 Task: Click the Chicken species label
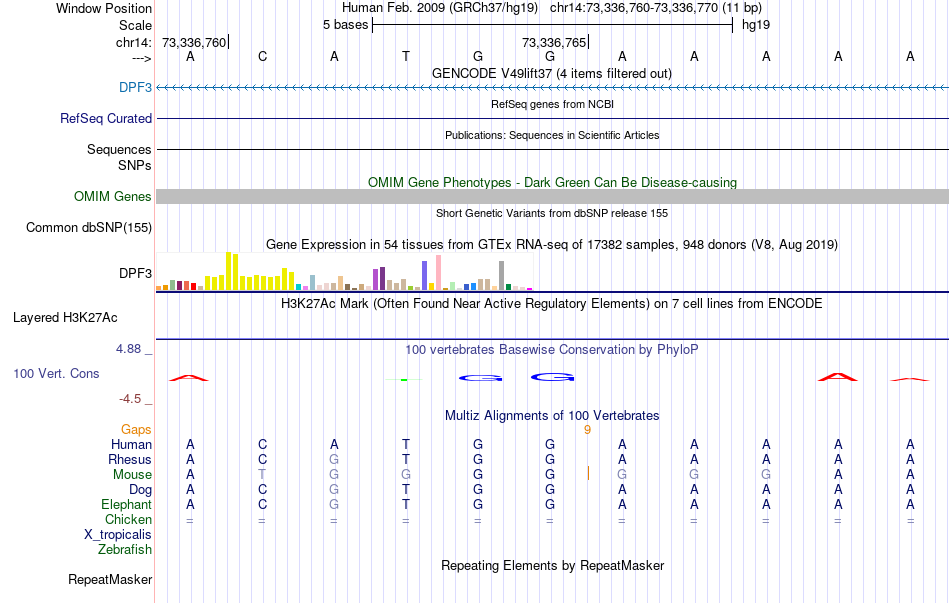[128, 519]
